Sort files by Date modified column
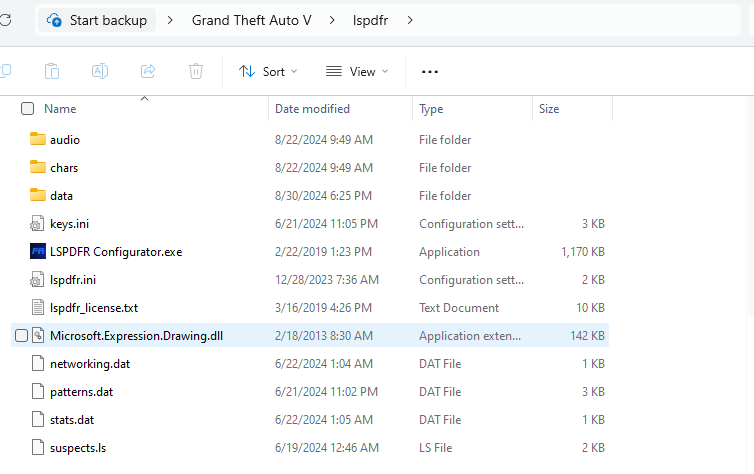 tap(312, 108)
